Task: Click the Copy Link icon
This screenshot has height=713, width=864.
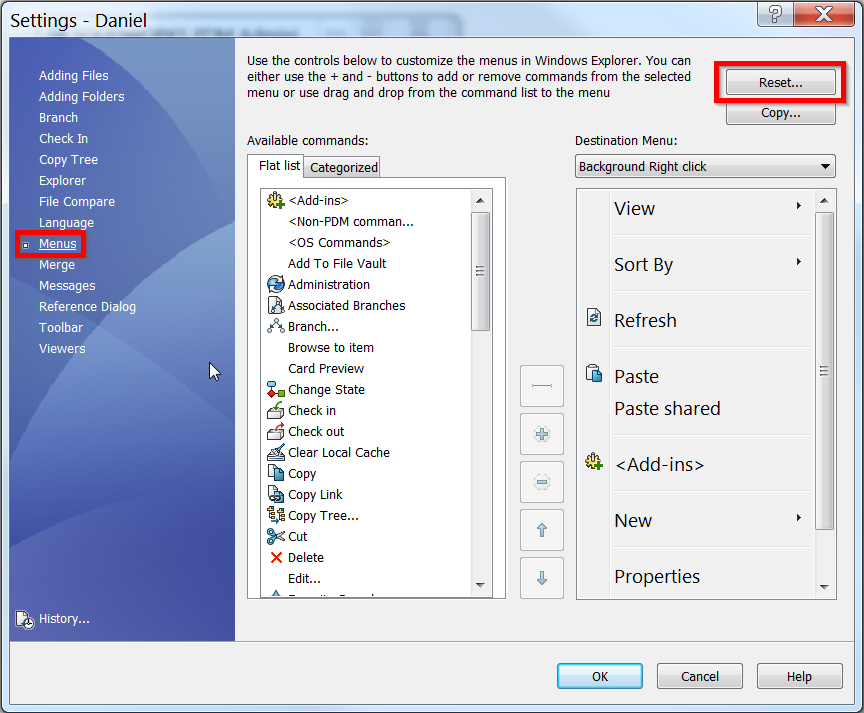Action: [x=276, y=494]
